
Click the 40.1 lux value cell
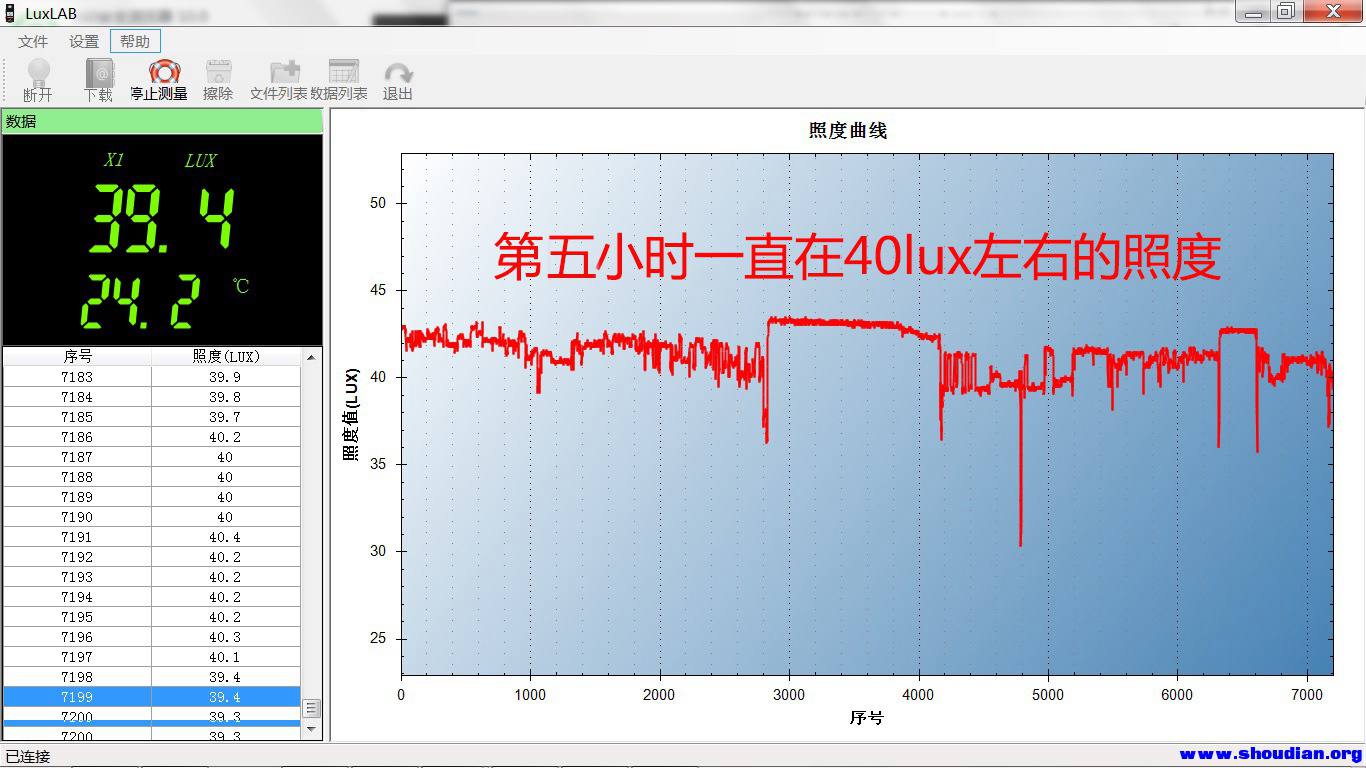[x=225, y=657]
